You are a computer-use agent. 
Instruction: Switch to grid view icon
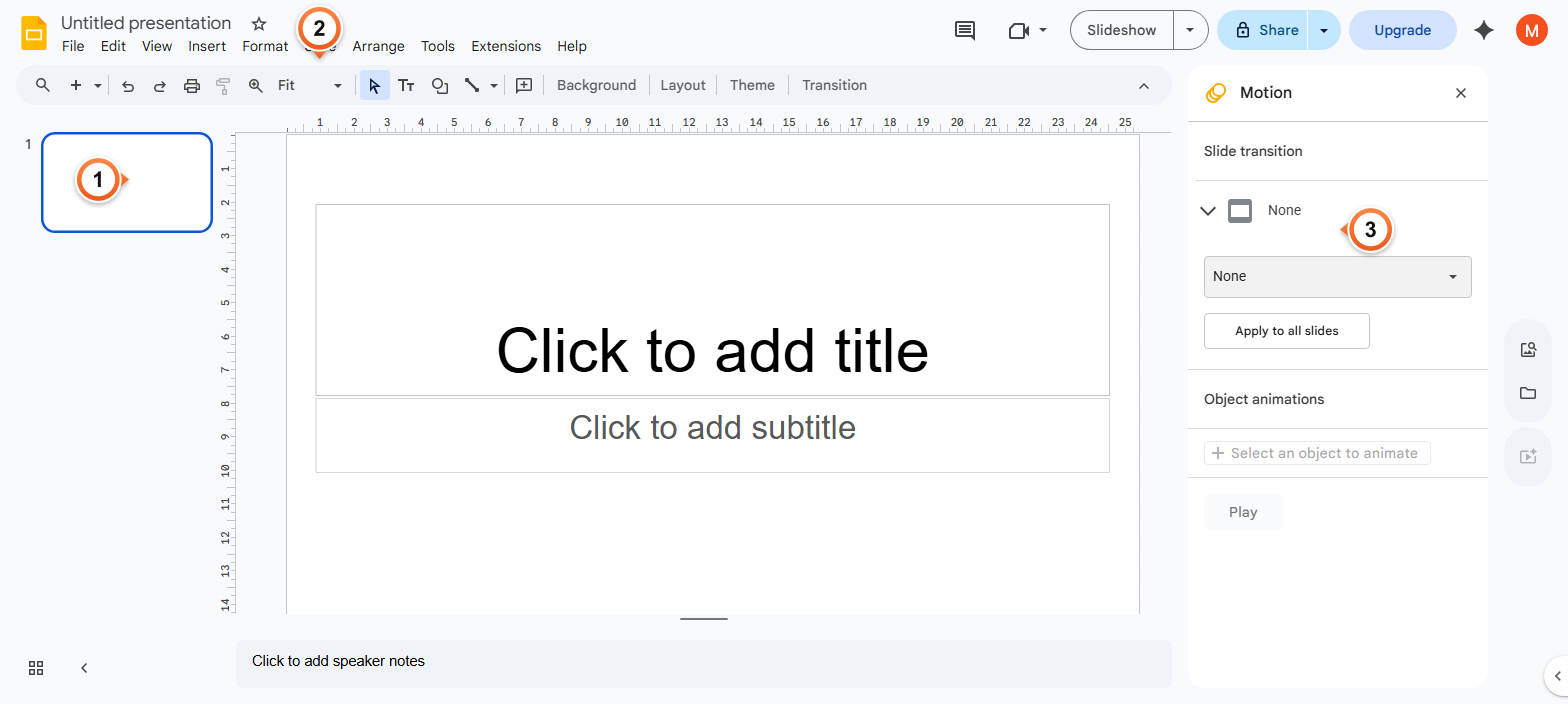coord(36,668)
